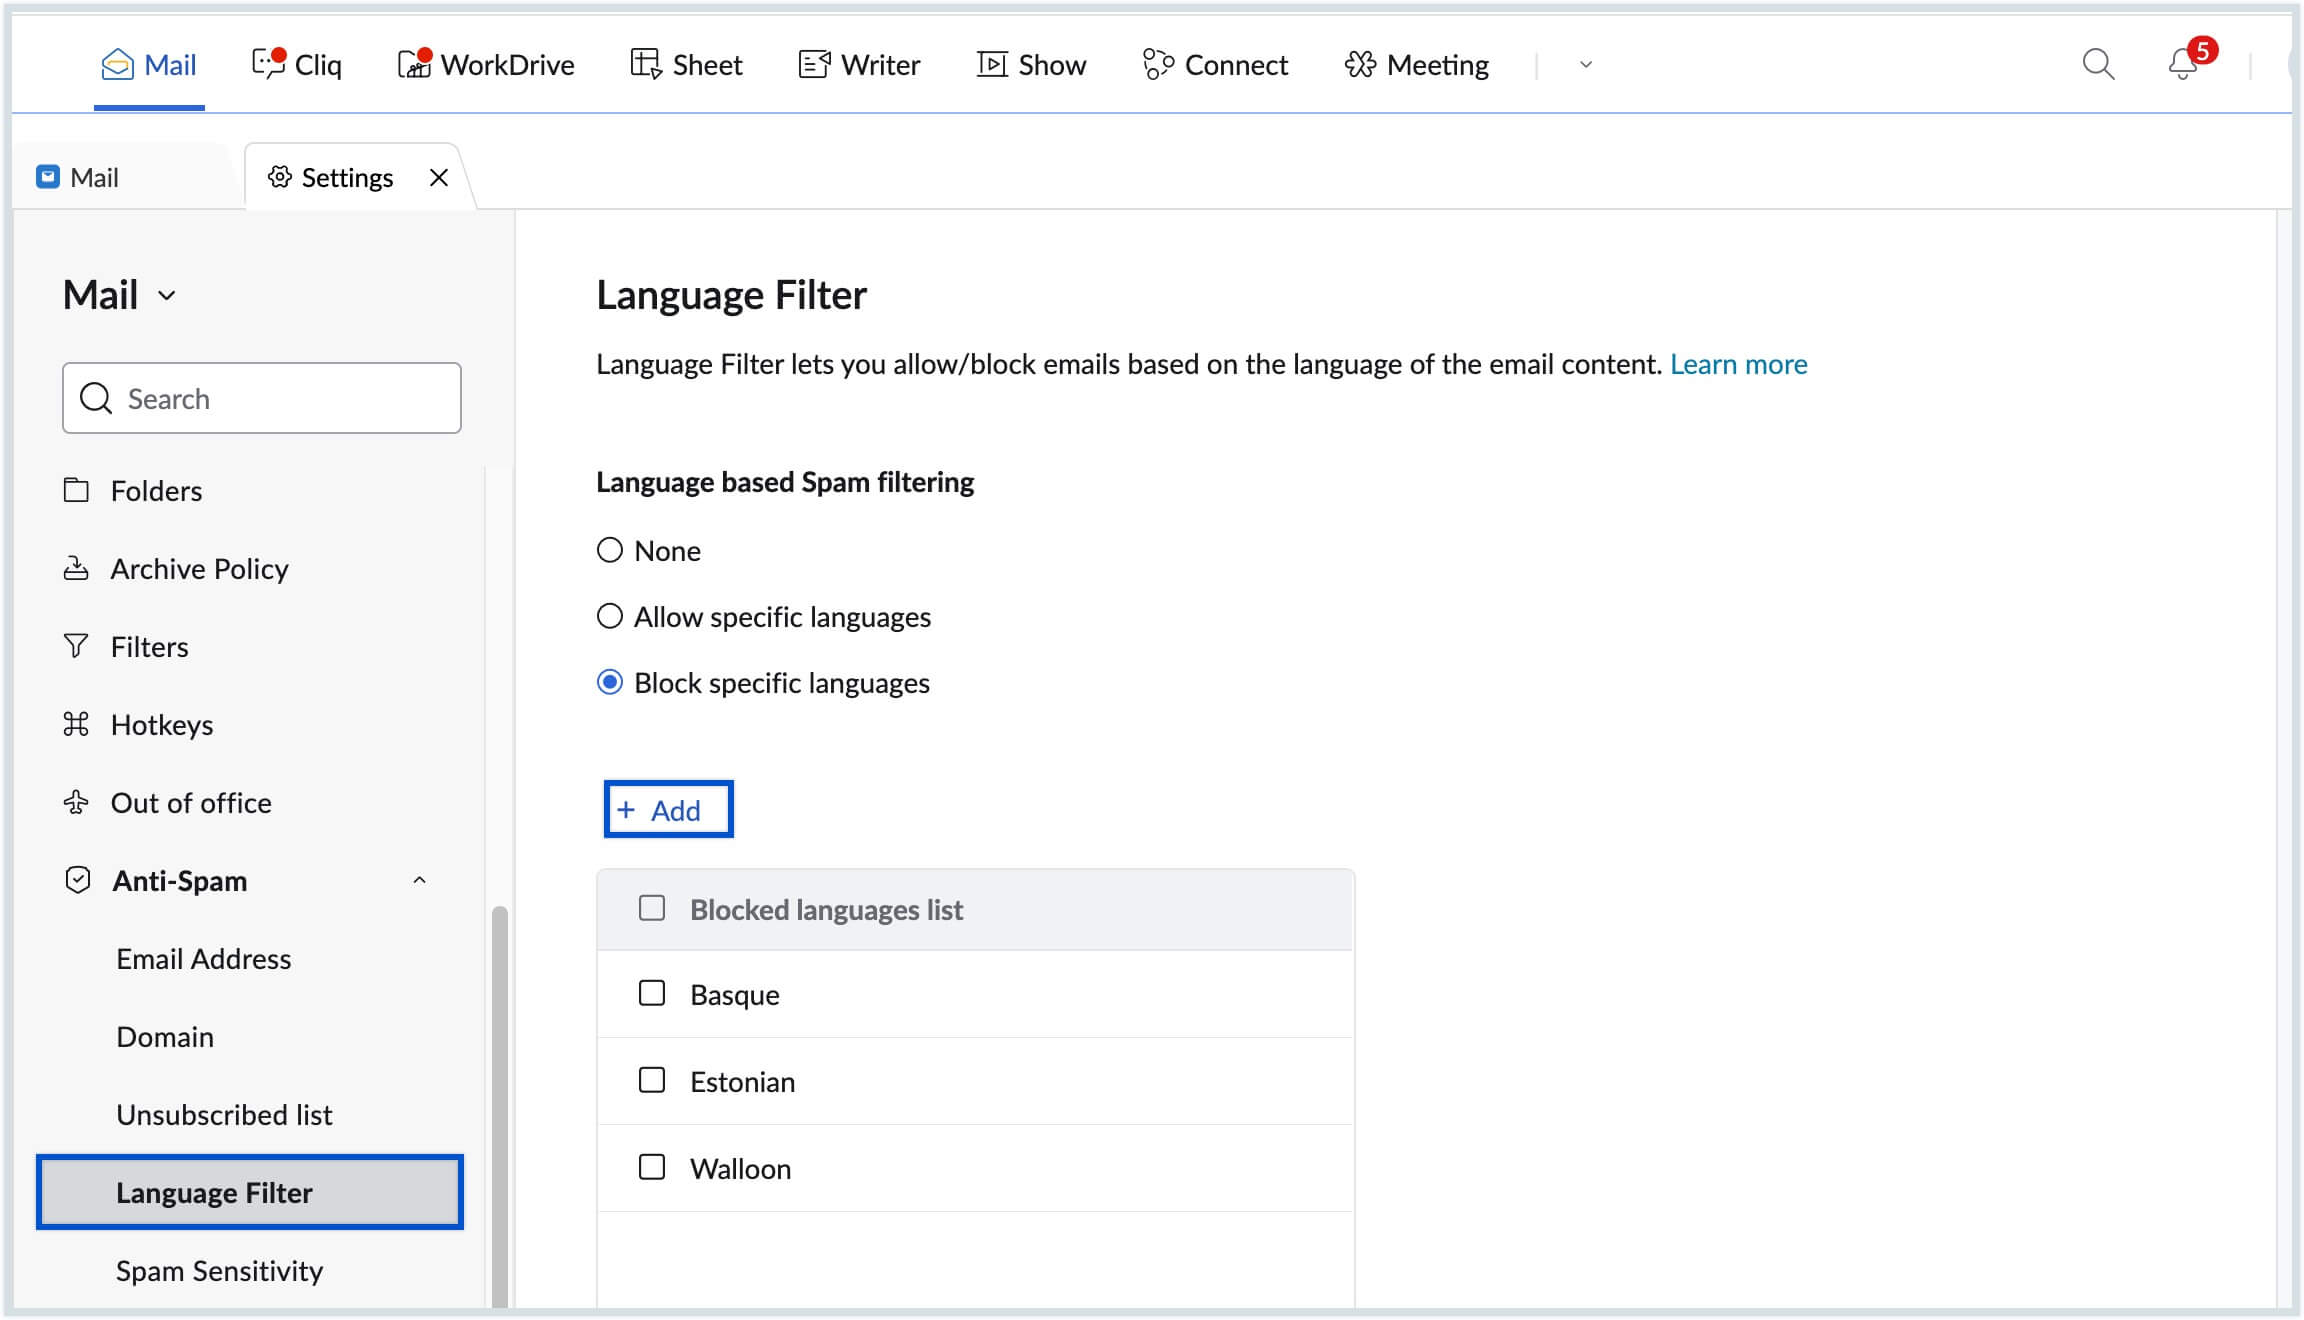
Task: Click the Hotkeys command icon
Action: [76, 724]
